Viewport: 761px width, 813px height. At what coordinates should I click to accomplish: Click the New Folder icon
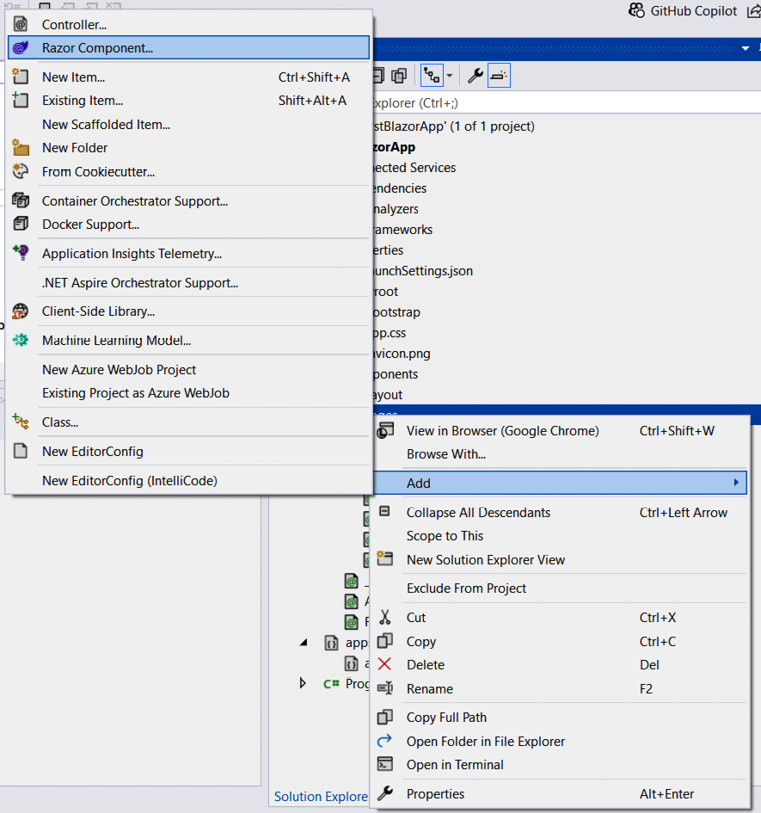(20, 148)
